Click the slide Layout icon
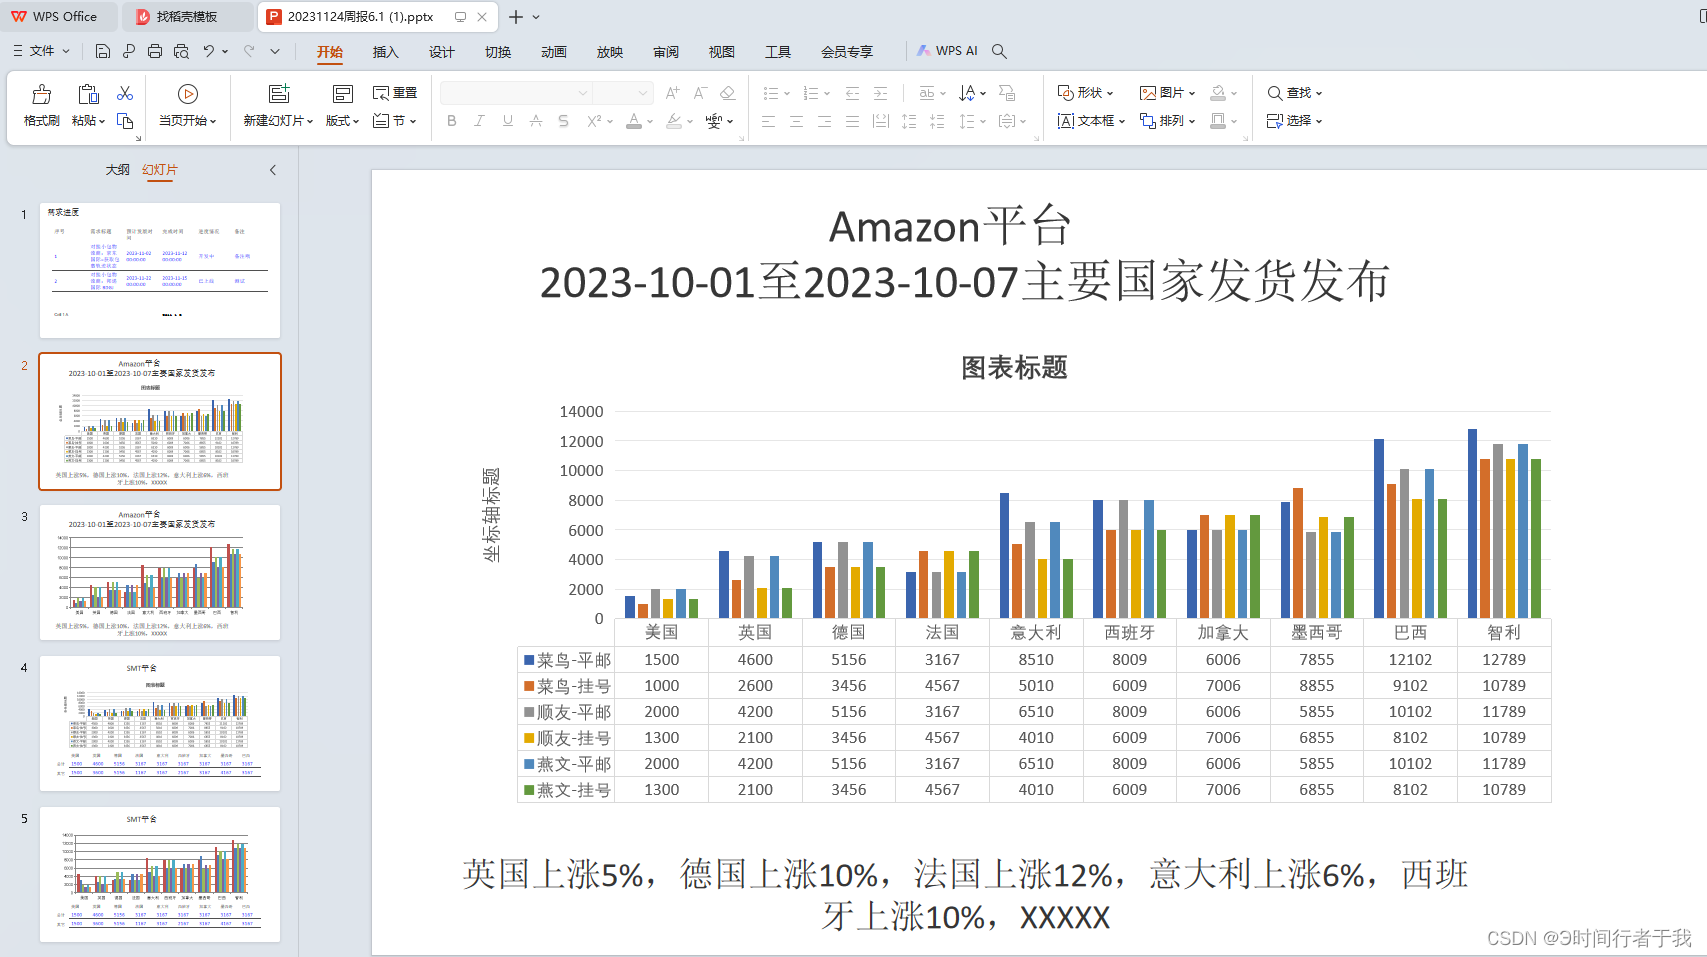Image resolution: width=1707 pixels, height=957 pixels. pyautogui.click(x=342, y=94)
